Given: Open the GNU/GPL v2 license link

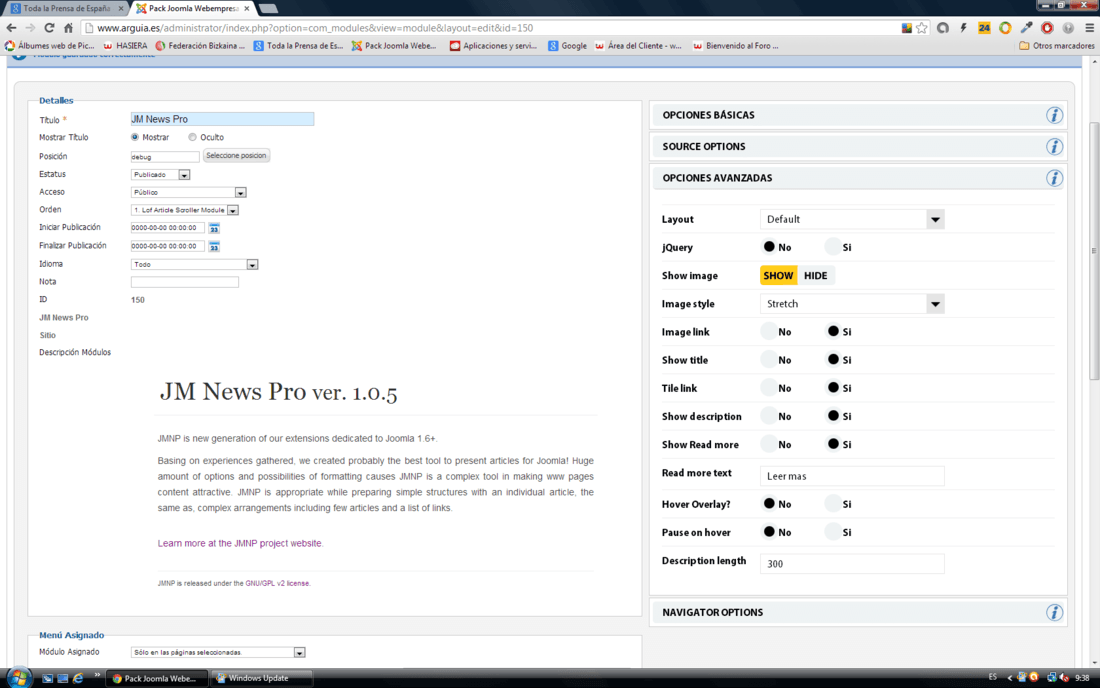Looking at the screenshot, I should click(x=277, y=584).
